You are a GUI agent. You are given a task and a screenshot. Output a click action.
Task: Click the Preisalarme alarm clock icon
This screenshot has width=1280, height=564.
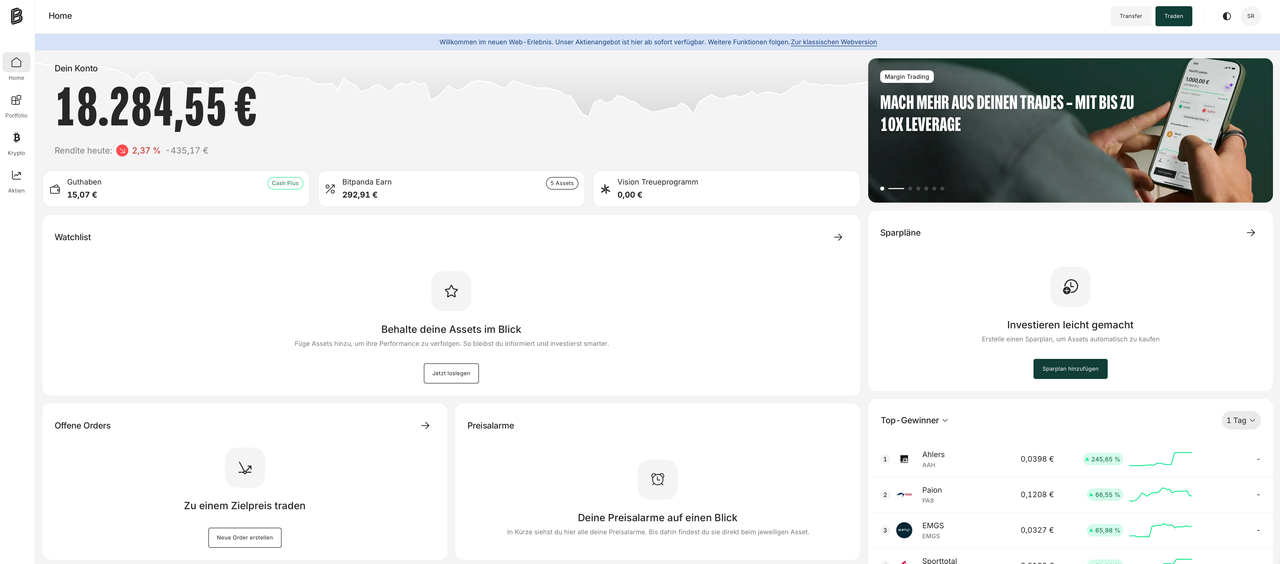(x=658, y=479)
